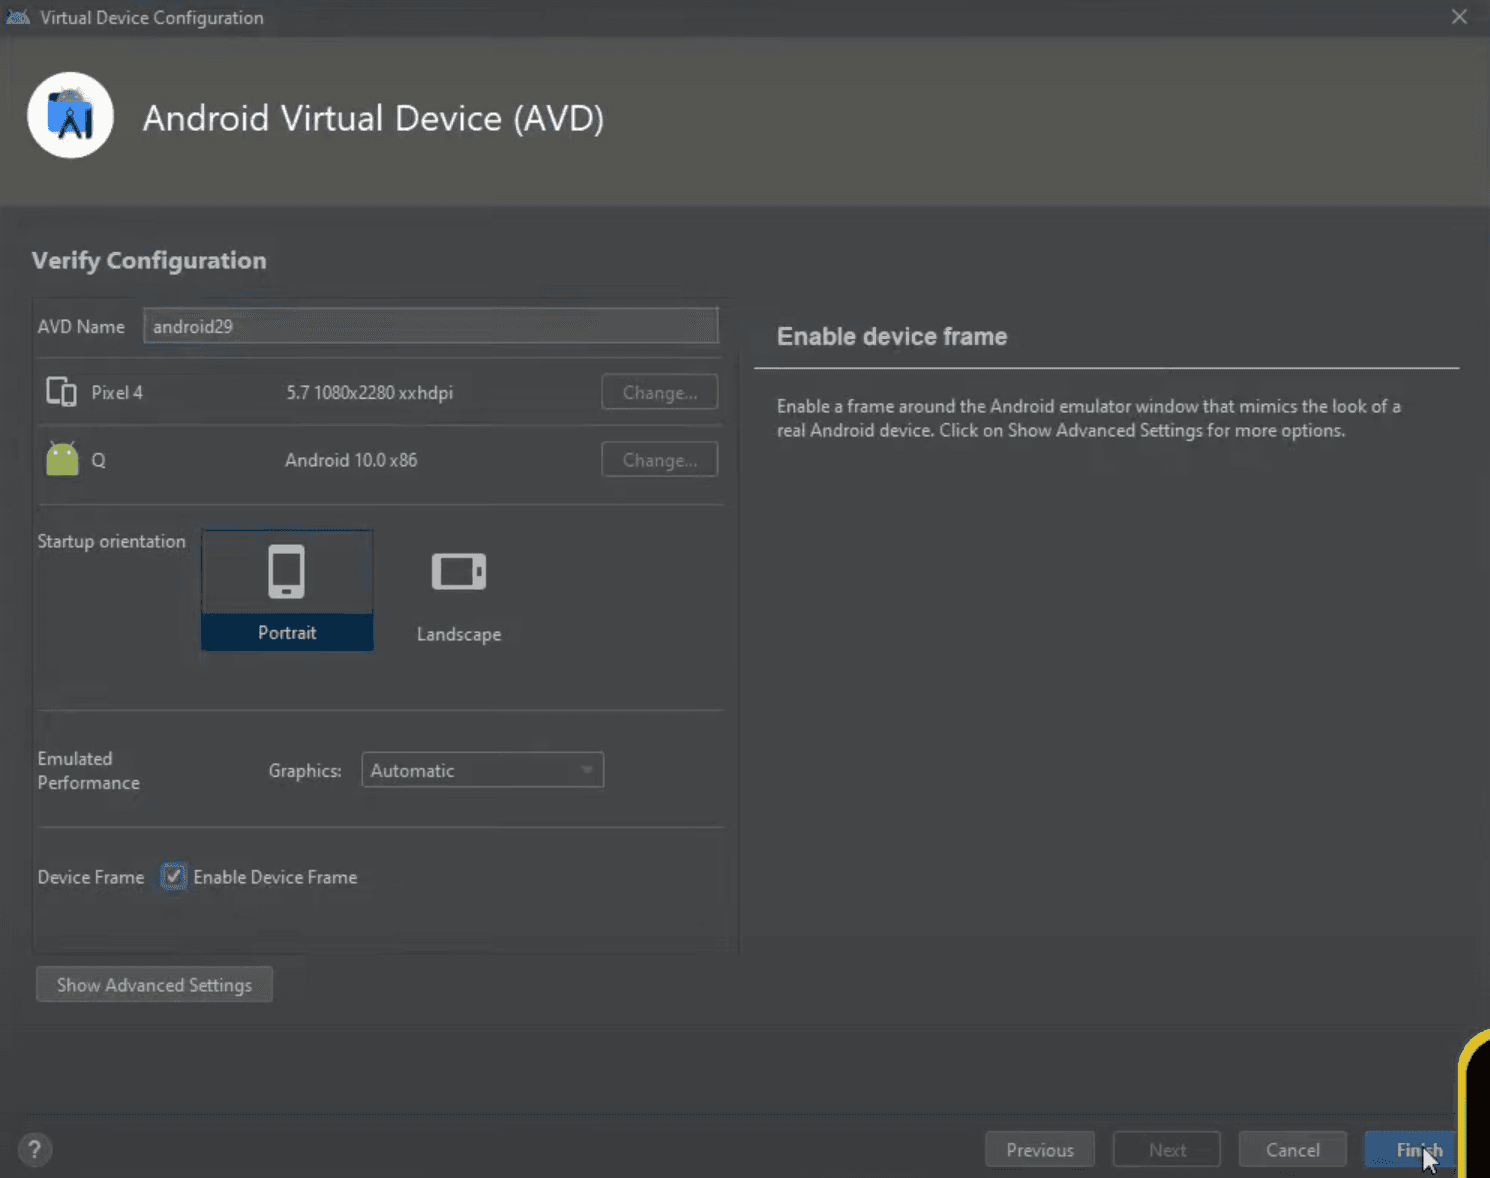The width and height of the screenshot is (1490, 1178).
Task: Select the Landscape phone icon
Action: [458, 571]
